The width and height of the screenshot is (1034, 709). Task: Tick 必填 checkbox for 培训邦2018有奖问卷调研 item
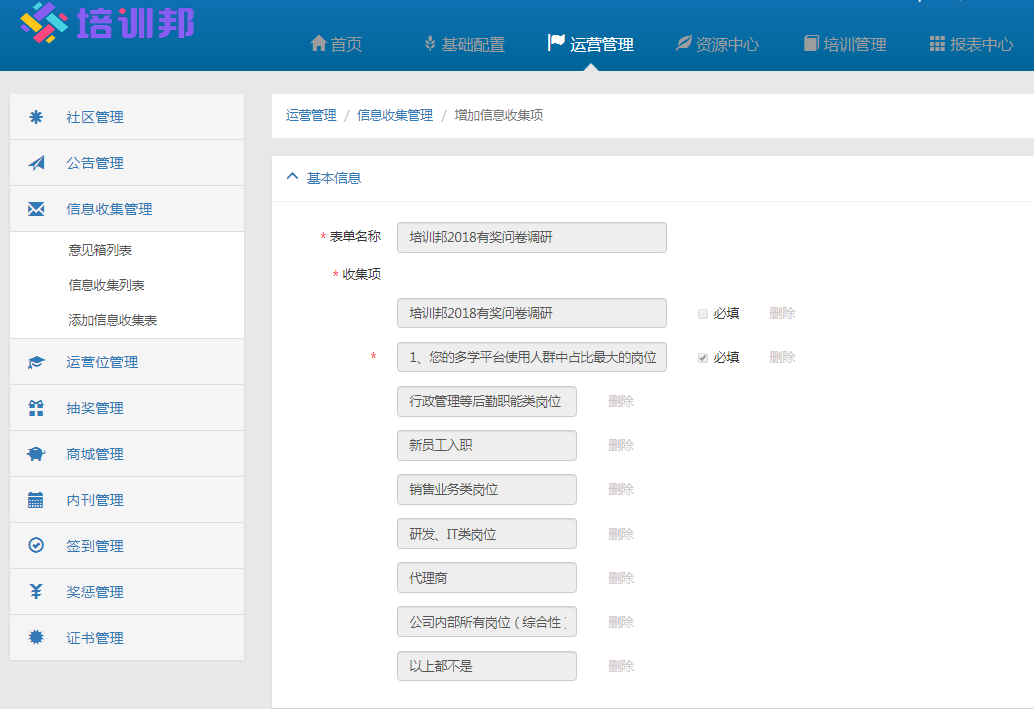coord(703,314)
